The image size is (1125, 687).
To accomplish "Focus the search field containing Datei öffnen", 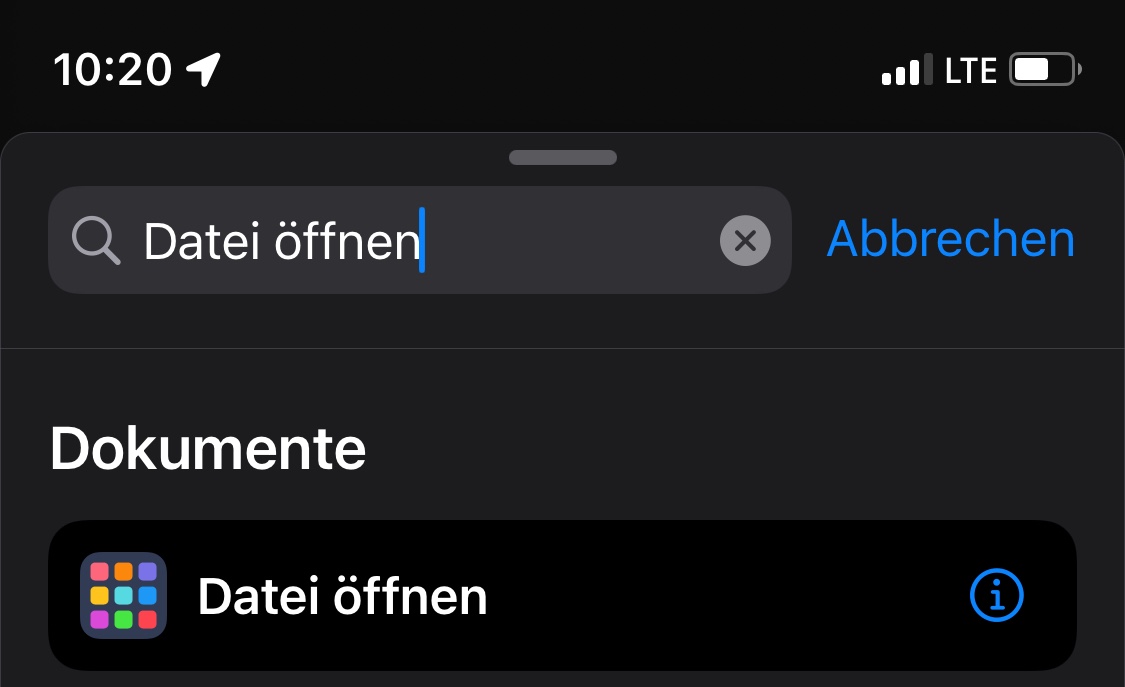I will pos(560,240).
